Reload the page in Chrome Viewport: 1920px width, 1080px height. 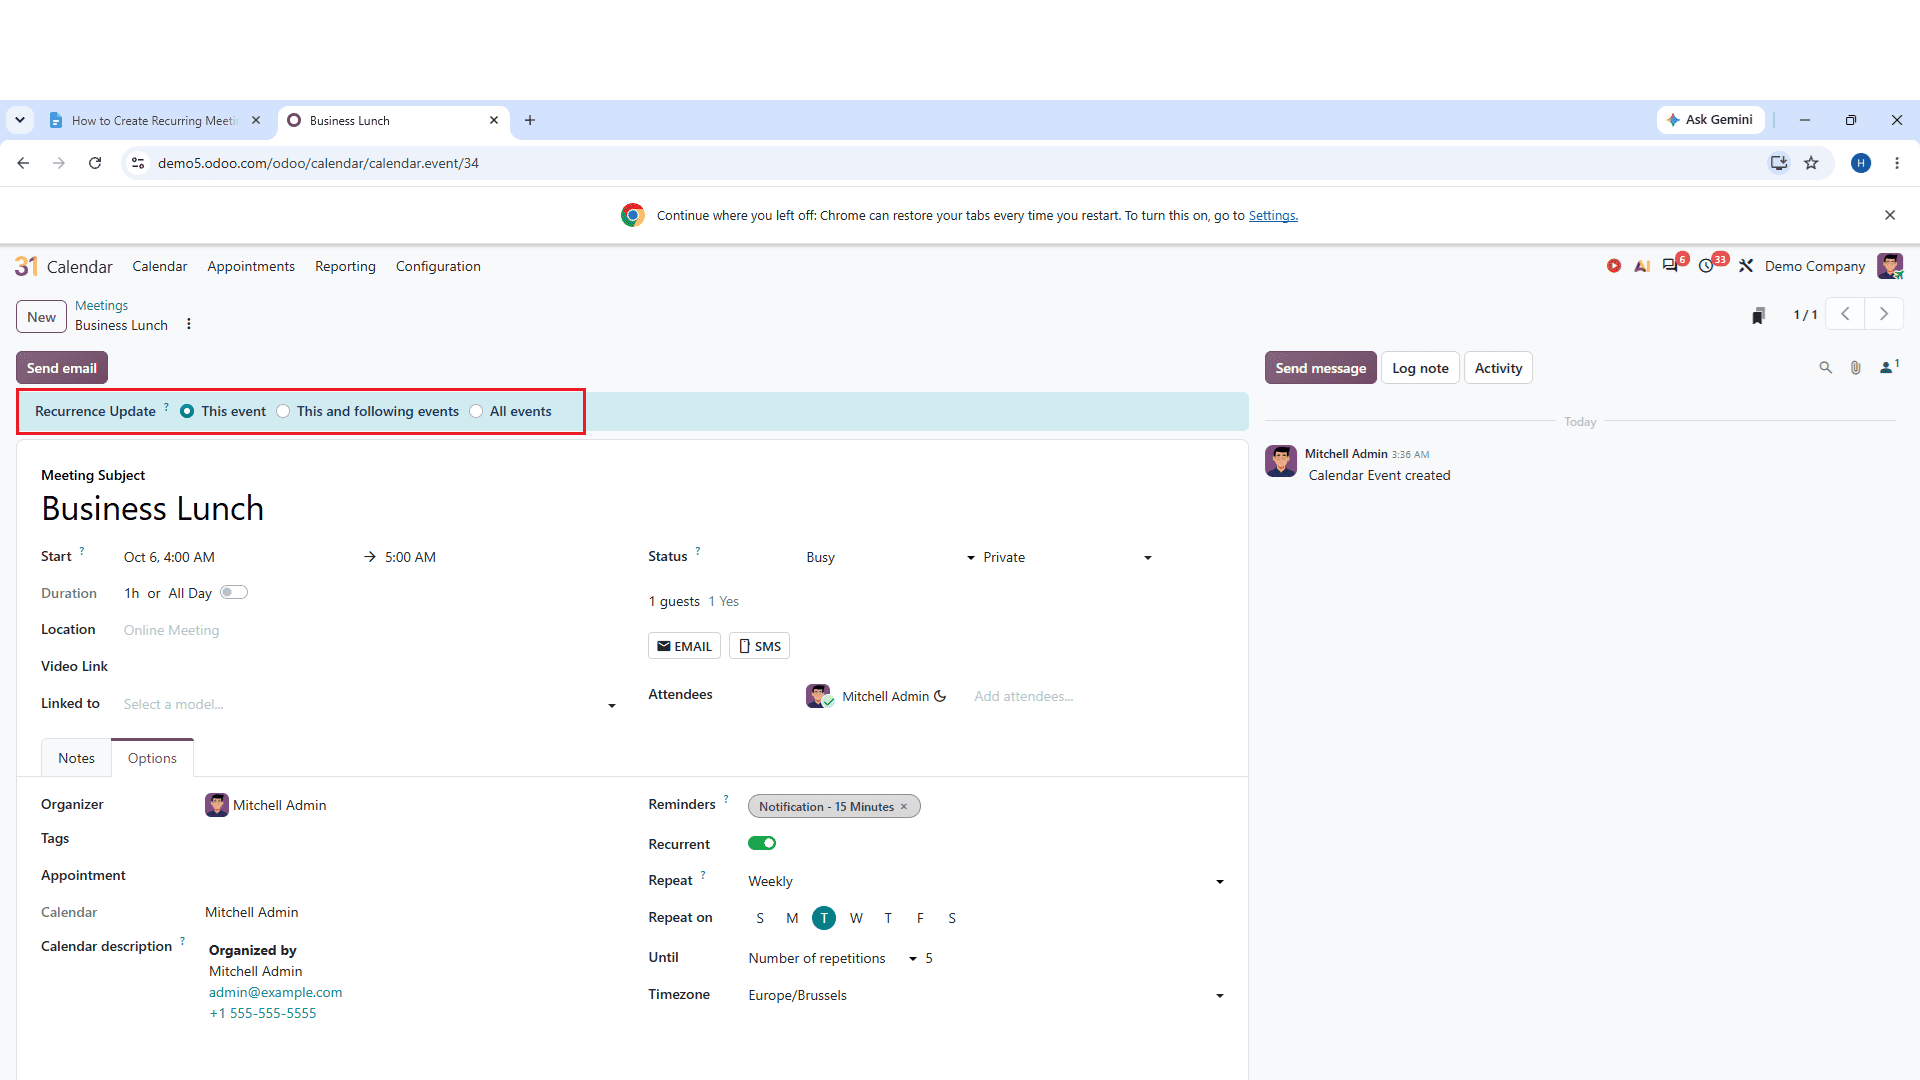click(x=95, y=163)
